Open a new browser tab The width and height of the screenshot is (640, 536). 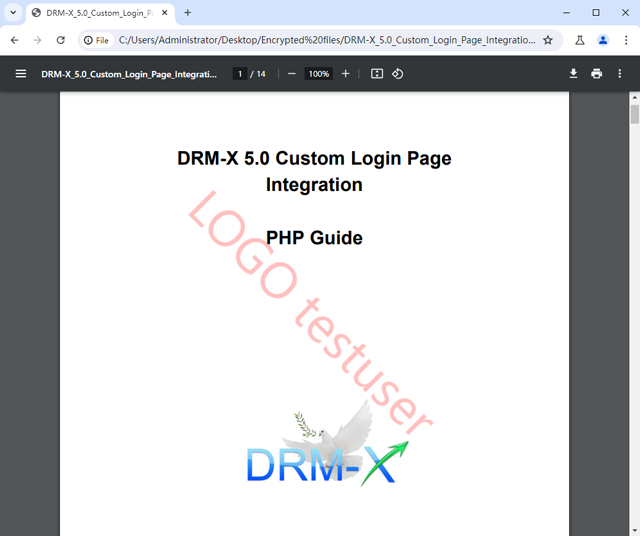click(187, 13)
